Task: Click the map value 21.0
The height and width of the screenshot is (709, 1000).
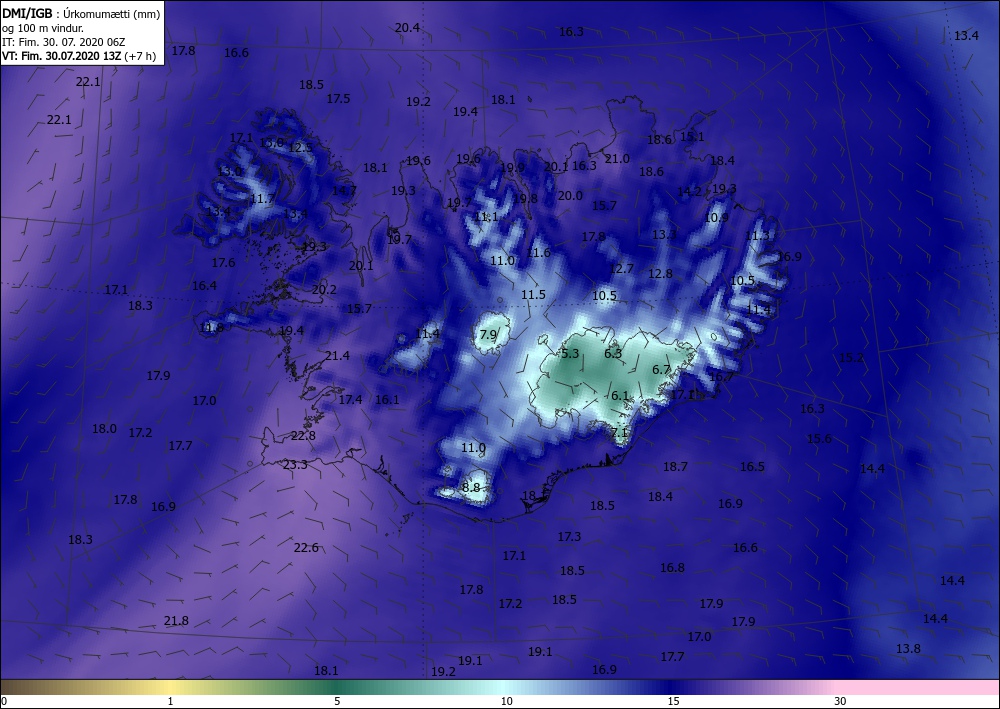Action: click(x=617, y=159)
